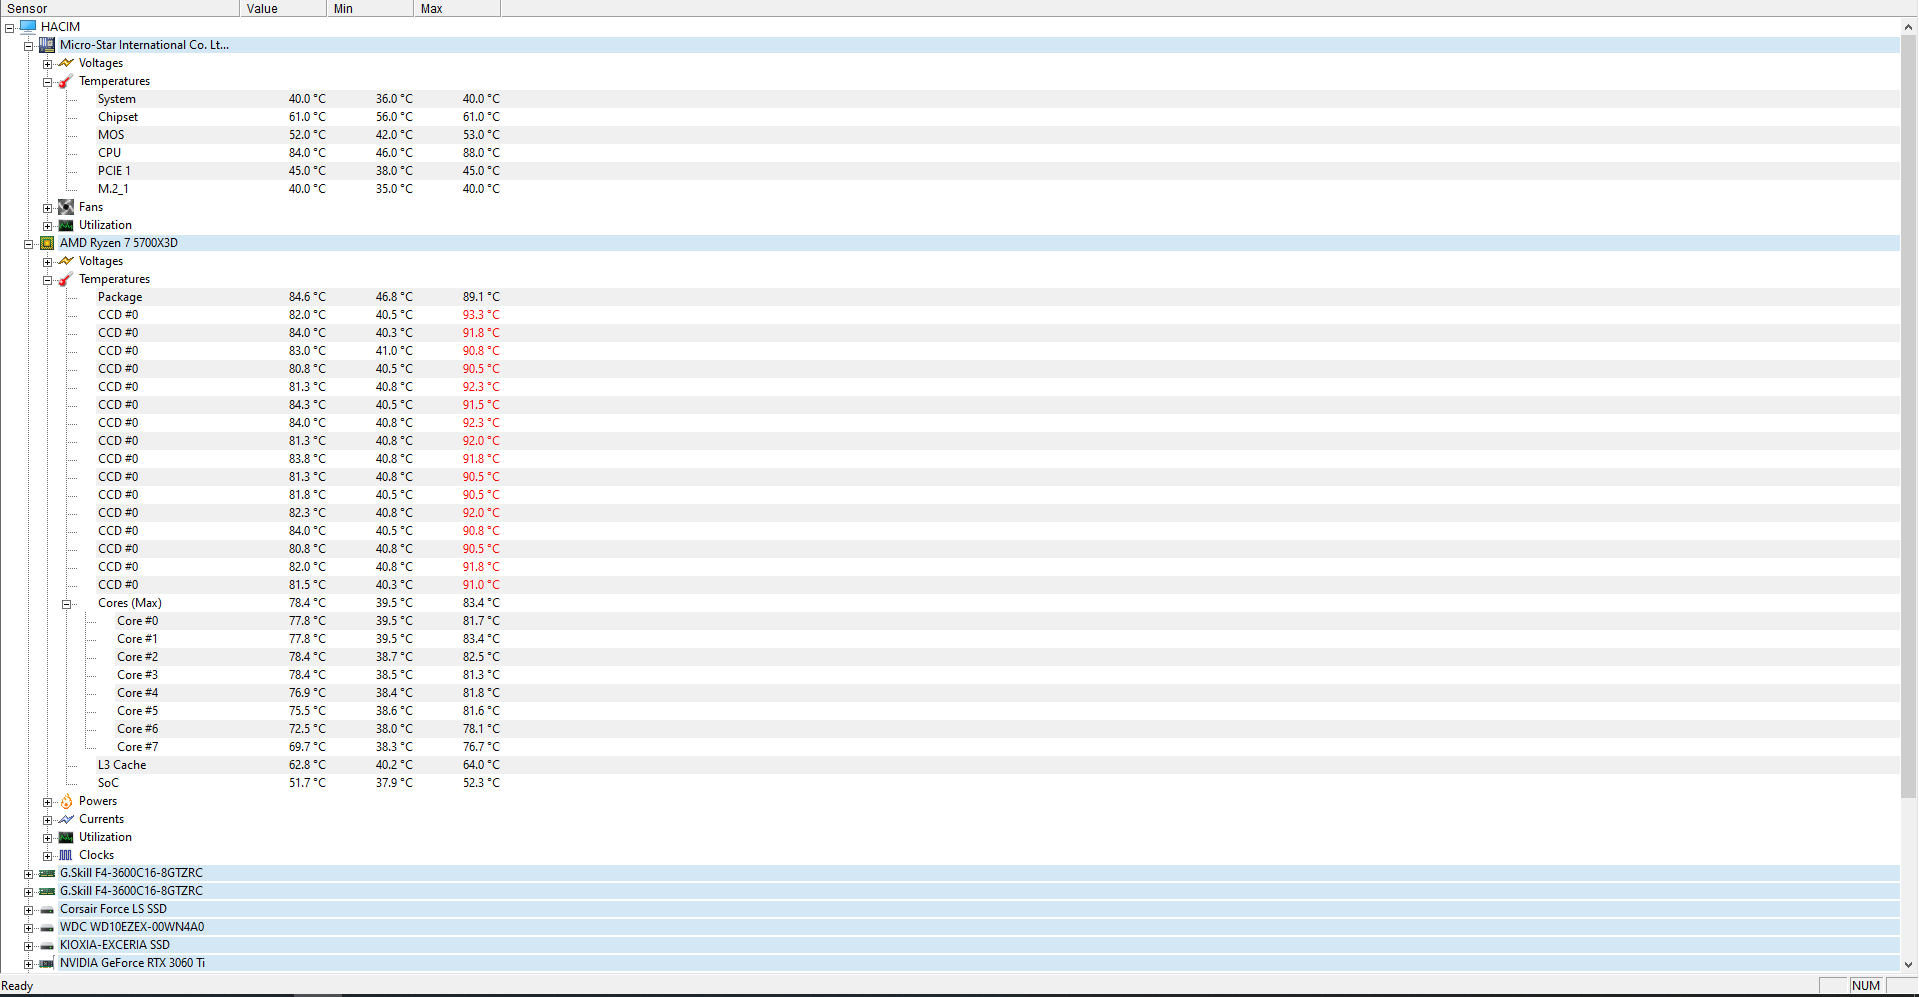Click the Min column header
Screen dimensions: 1919x997
(x=370, y=8)
